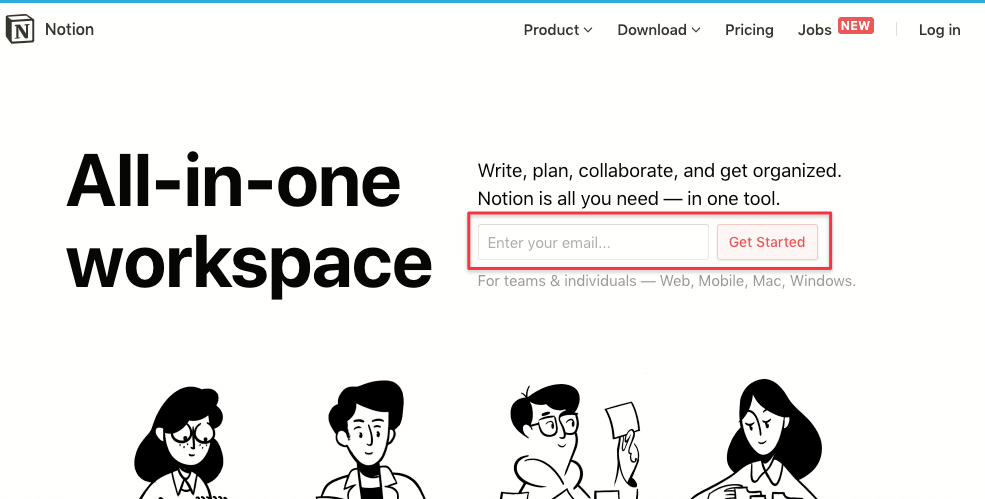The image size is (985, 499).
Task: Click the red NEW badge beside Jobs
Action: coord(855,26)
